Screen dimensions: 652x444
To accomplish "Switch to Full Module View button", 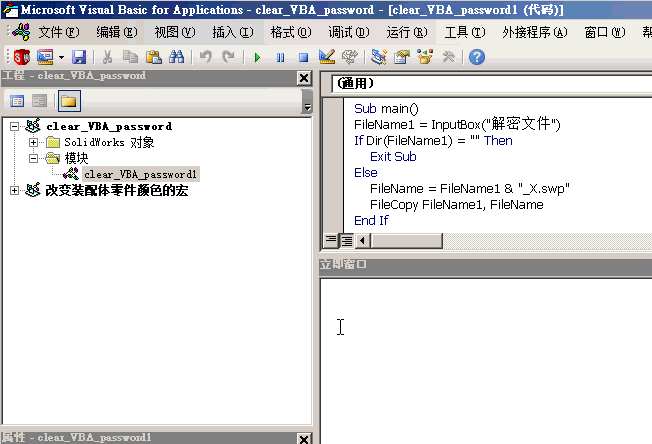I will [x=347, y=240].
